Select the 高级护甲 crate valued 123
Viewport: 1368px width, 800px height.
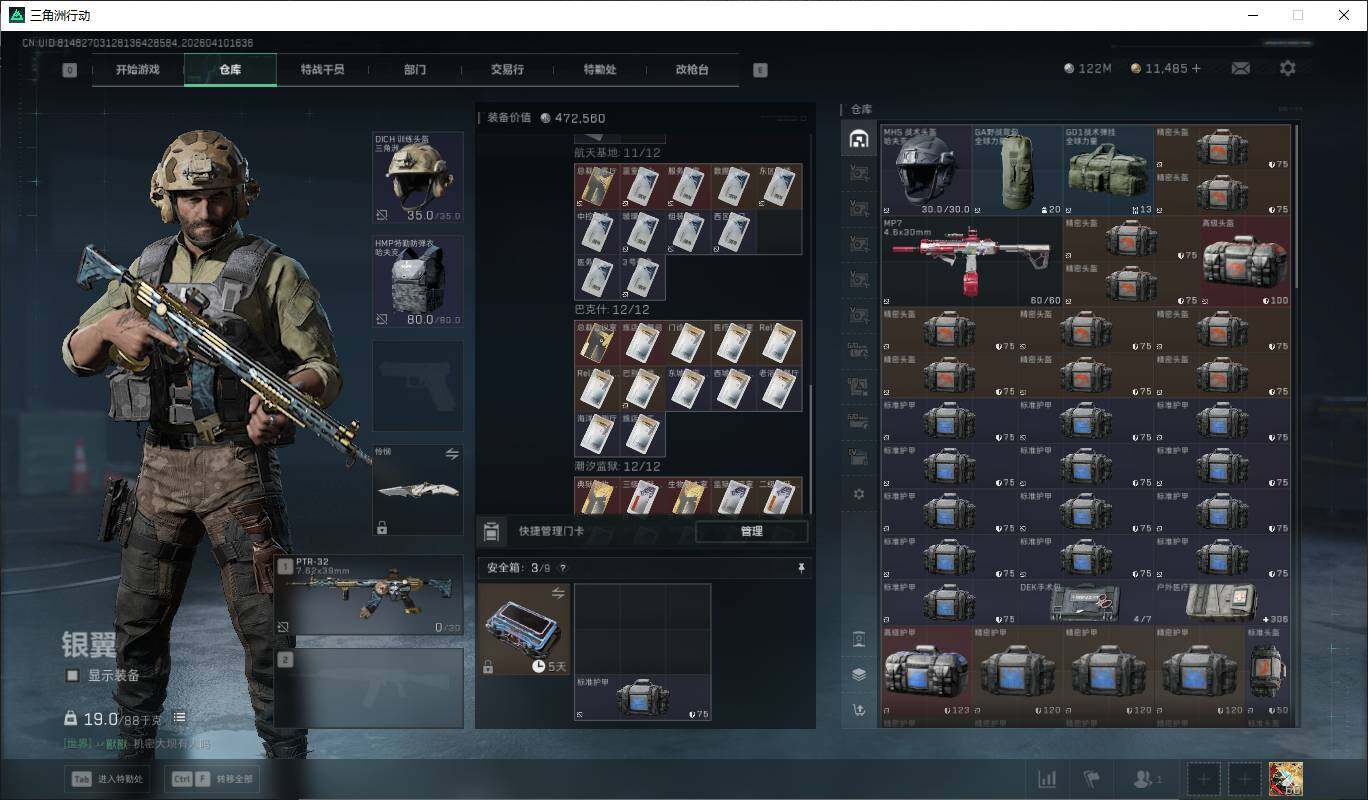[x=926, y=671]
